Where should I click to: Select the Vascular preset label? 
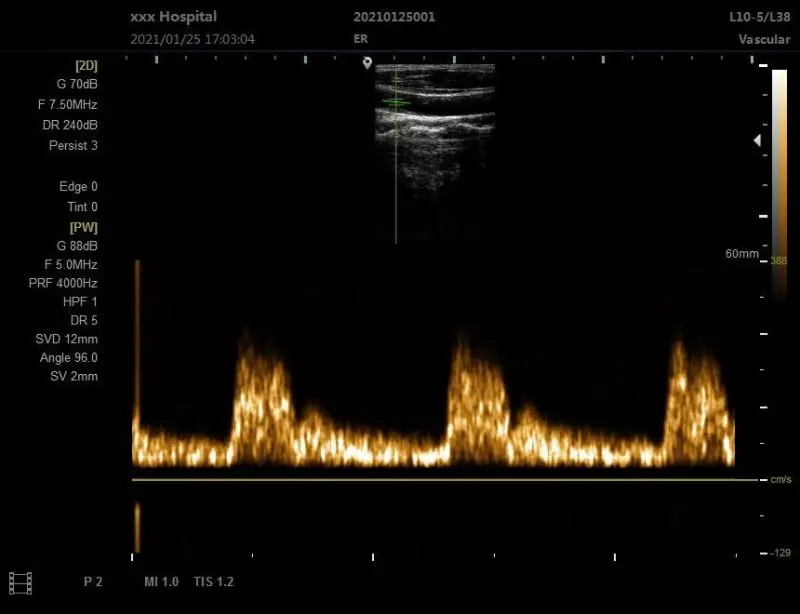[763, 39]
